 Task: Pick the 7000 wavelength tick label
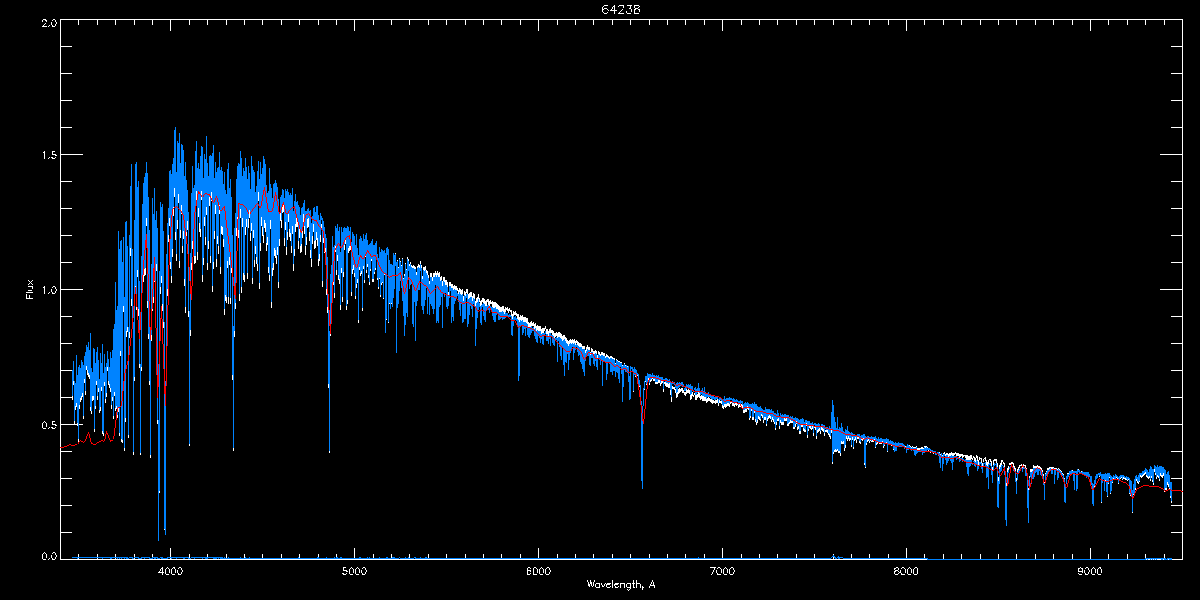point(722,572)
